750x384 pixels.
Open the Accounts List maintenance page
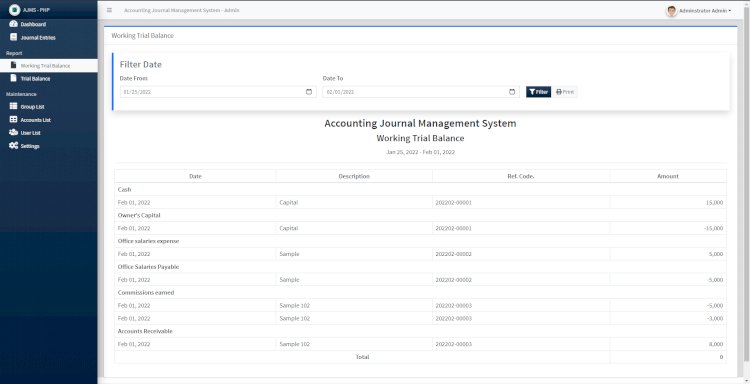coord(49,120)
